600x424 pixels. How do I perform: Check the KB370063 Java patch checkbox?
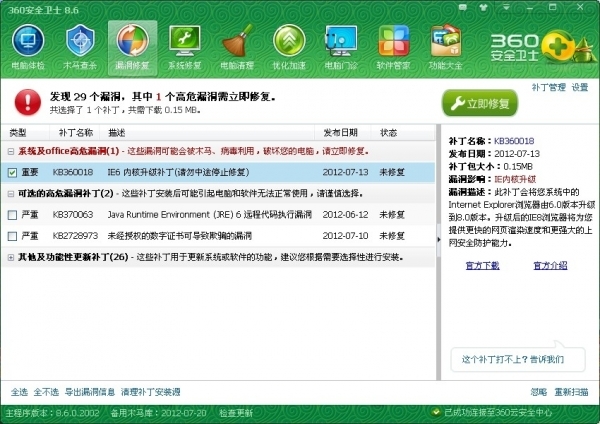pyautogui.click(x=12, y=214)
